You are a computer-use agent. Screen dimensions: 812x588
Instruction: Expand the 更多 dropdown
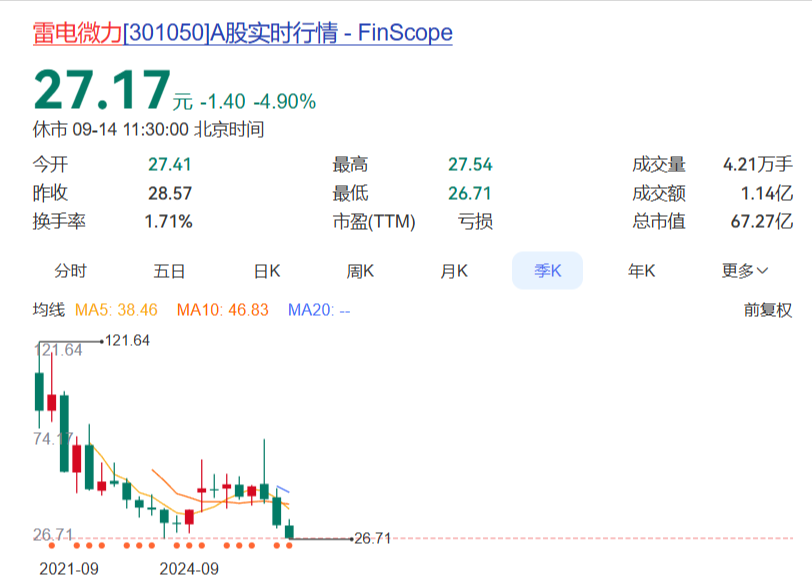point(745,270)
